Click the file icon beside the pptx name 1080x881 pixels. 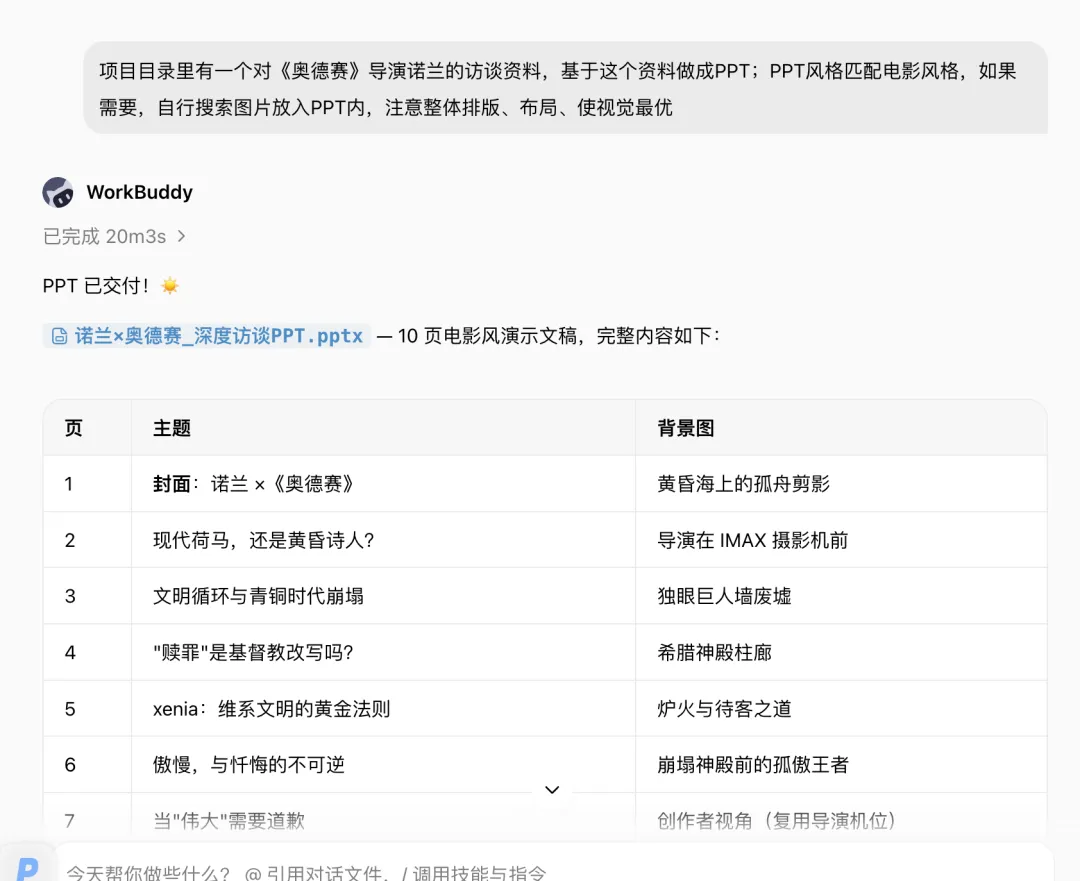coord(60,336)
